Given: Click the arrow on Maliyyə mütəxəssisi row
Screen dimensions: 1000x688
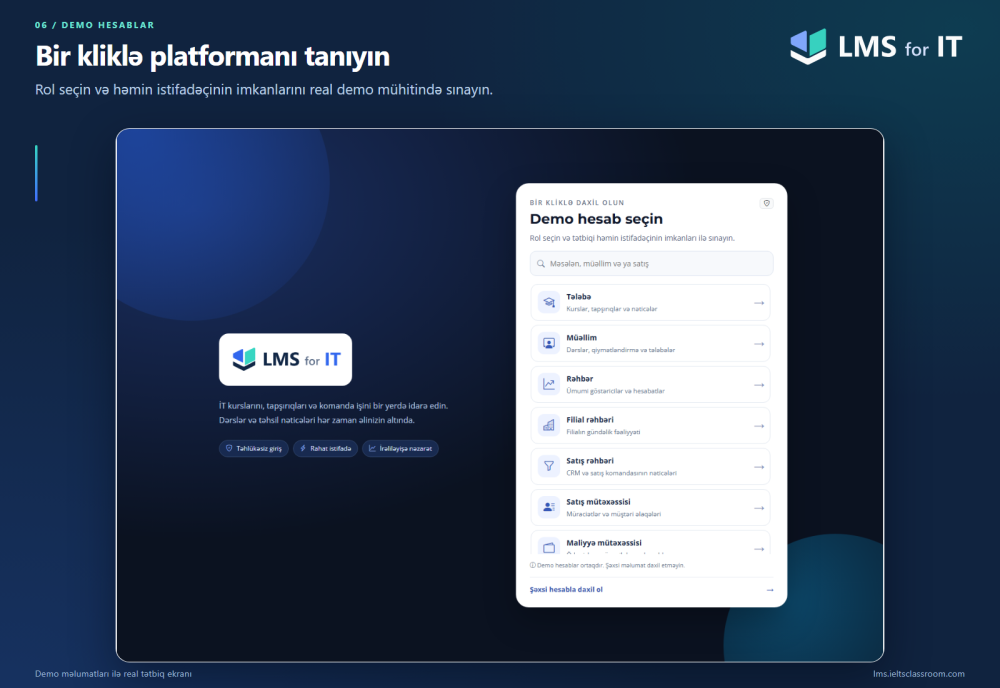Looking at the screenshot, I should (x=759, y=549).
